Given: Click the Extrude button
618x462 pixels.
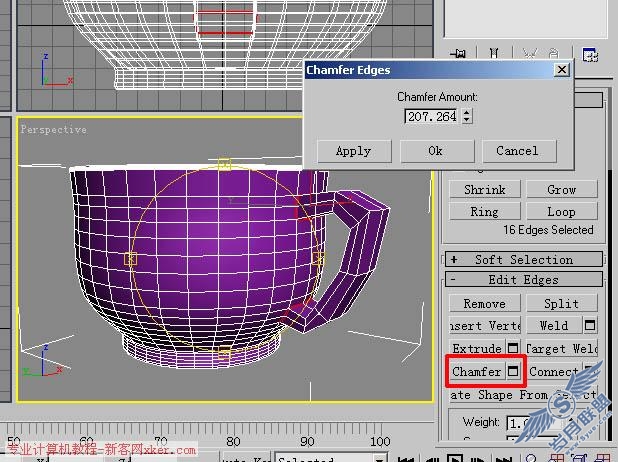Looking at the screenshot, I should [x=477, y=348].
